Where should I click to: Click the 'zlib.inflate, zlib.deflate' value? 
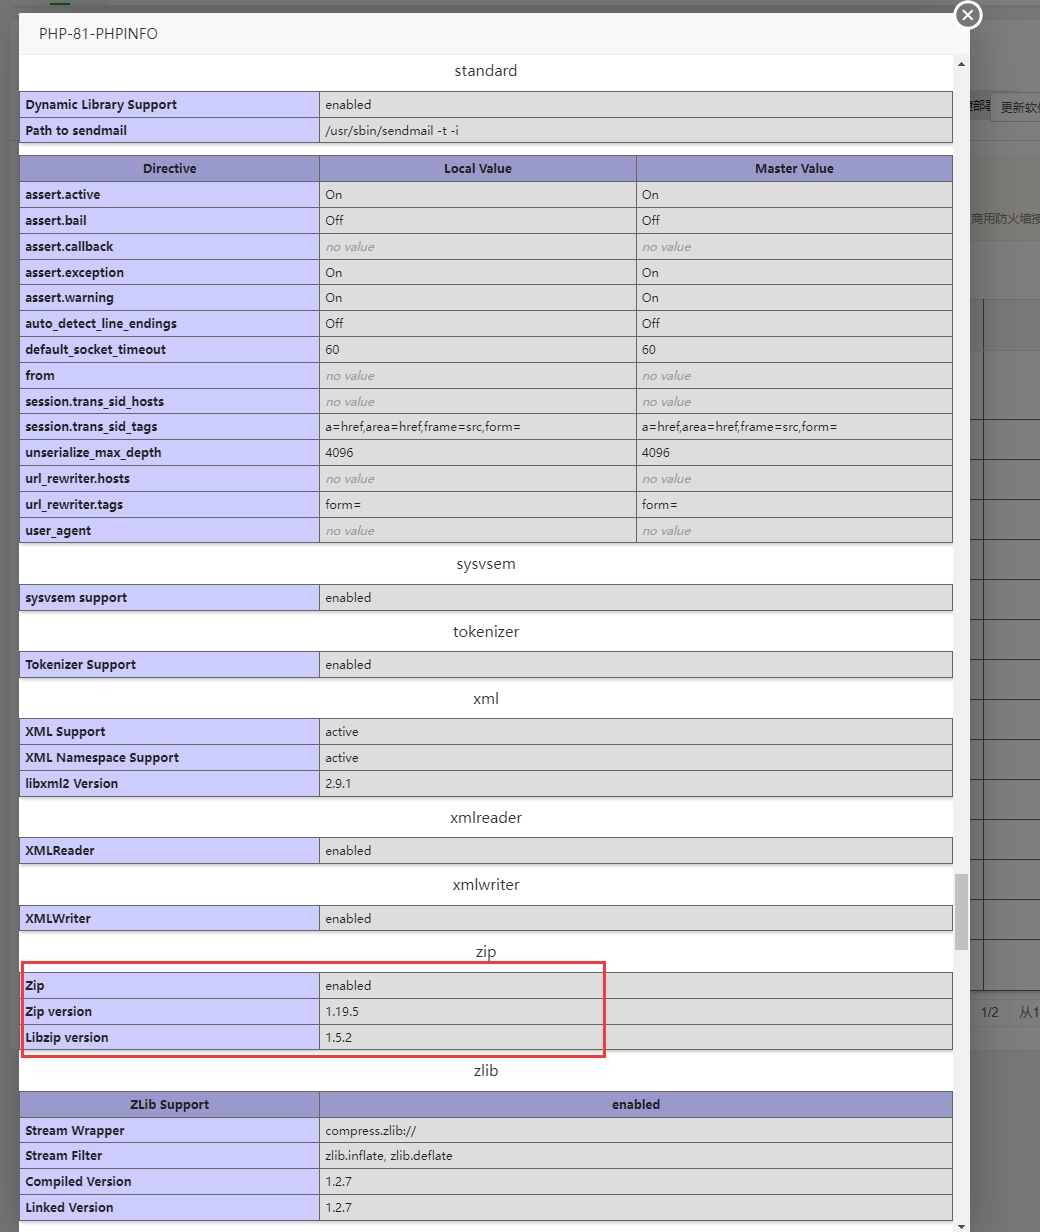pos(389,1156)
